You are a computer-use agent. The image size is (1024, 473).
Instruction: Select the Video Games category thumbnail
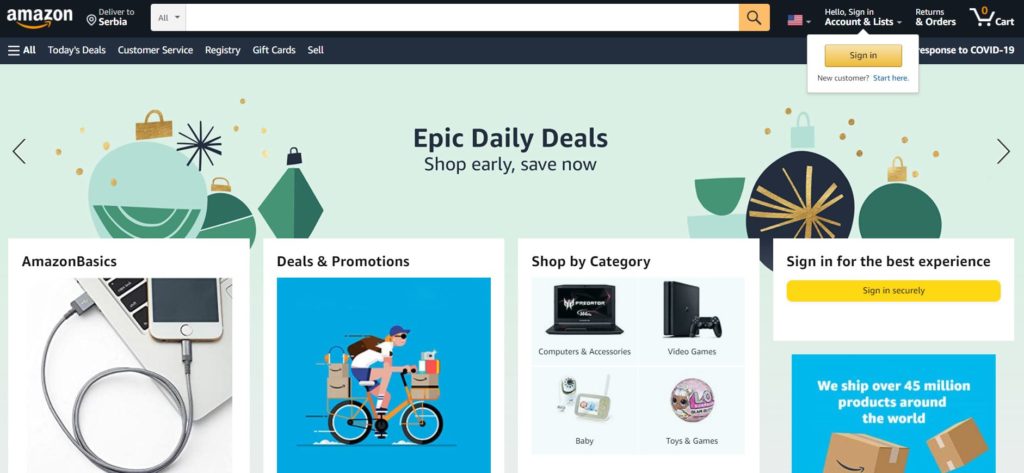tap(692, 321)
